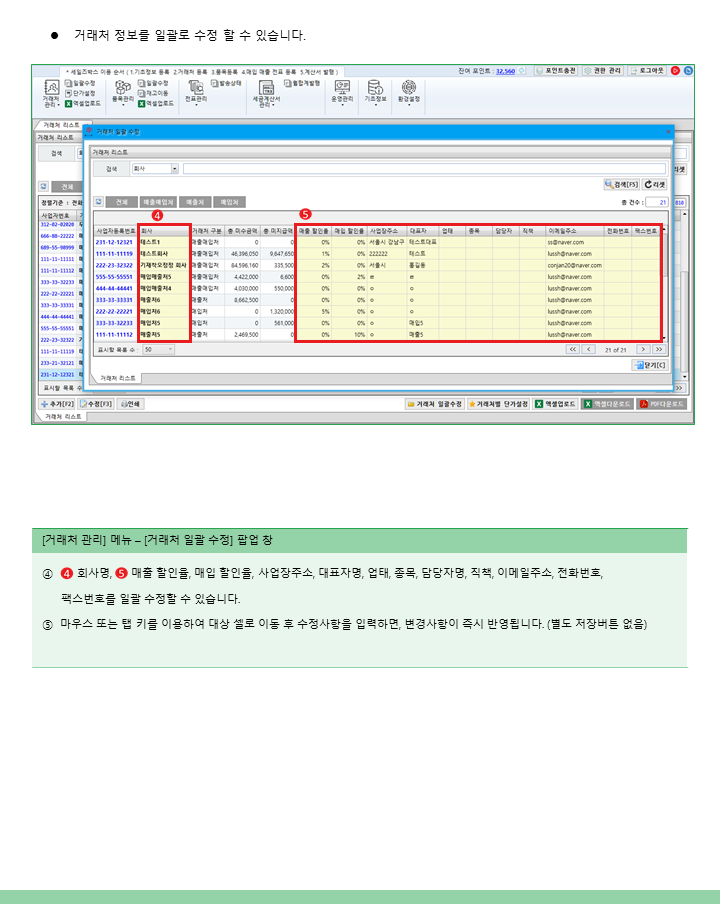Viewport: 720px width, 904px height.
Task: Click the main window vertical scrollbar
Action: coord(684,294)
